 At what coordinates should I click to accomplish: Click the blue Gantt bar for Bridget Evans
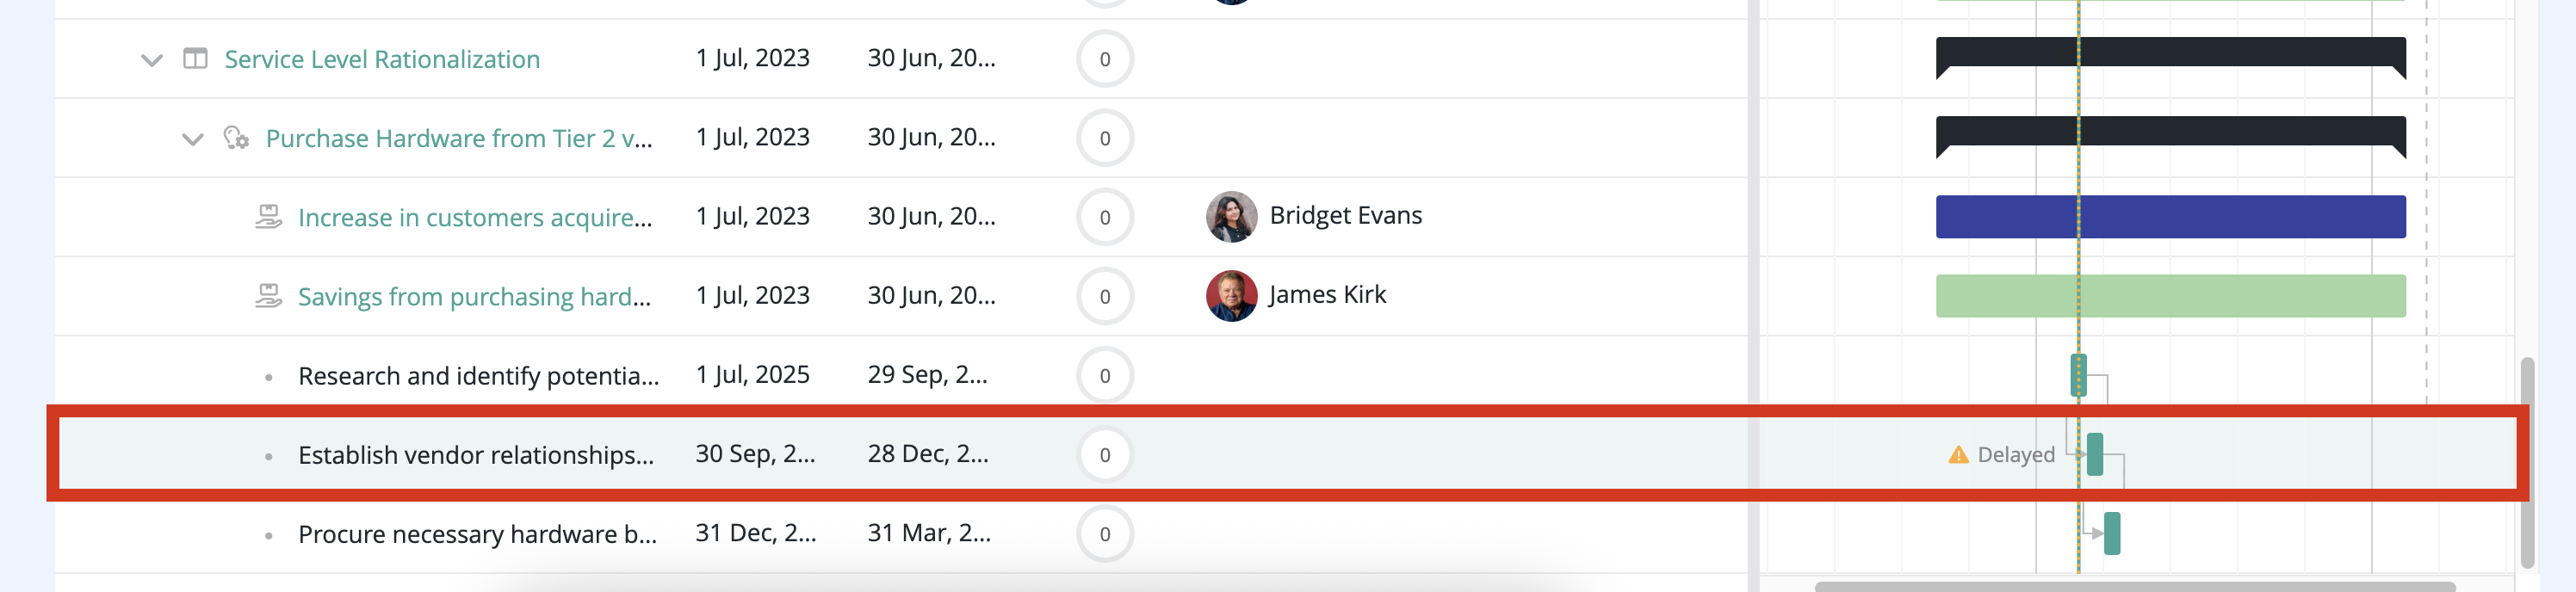pos(2170,217)
